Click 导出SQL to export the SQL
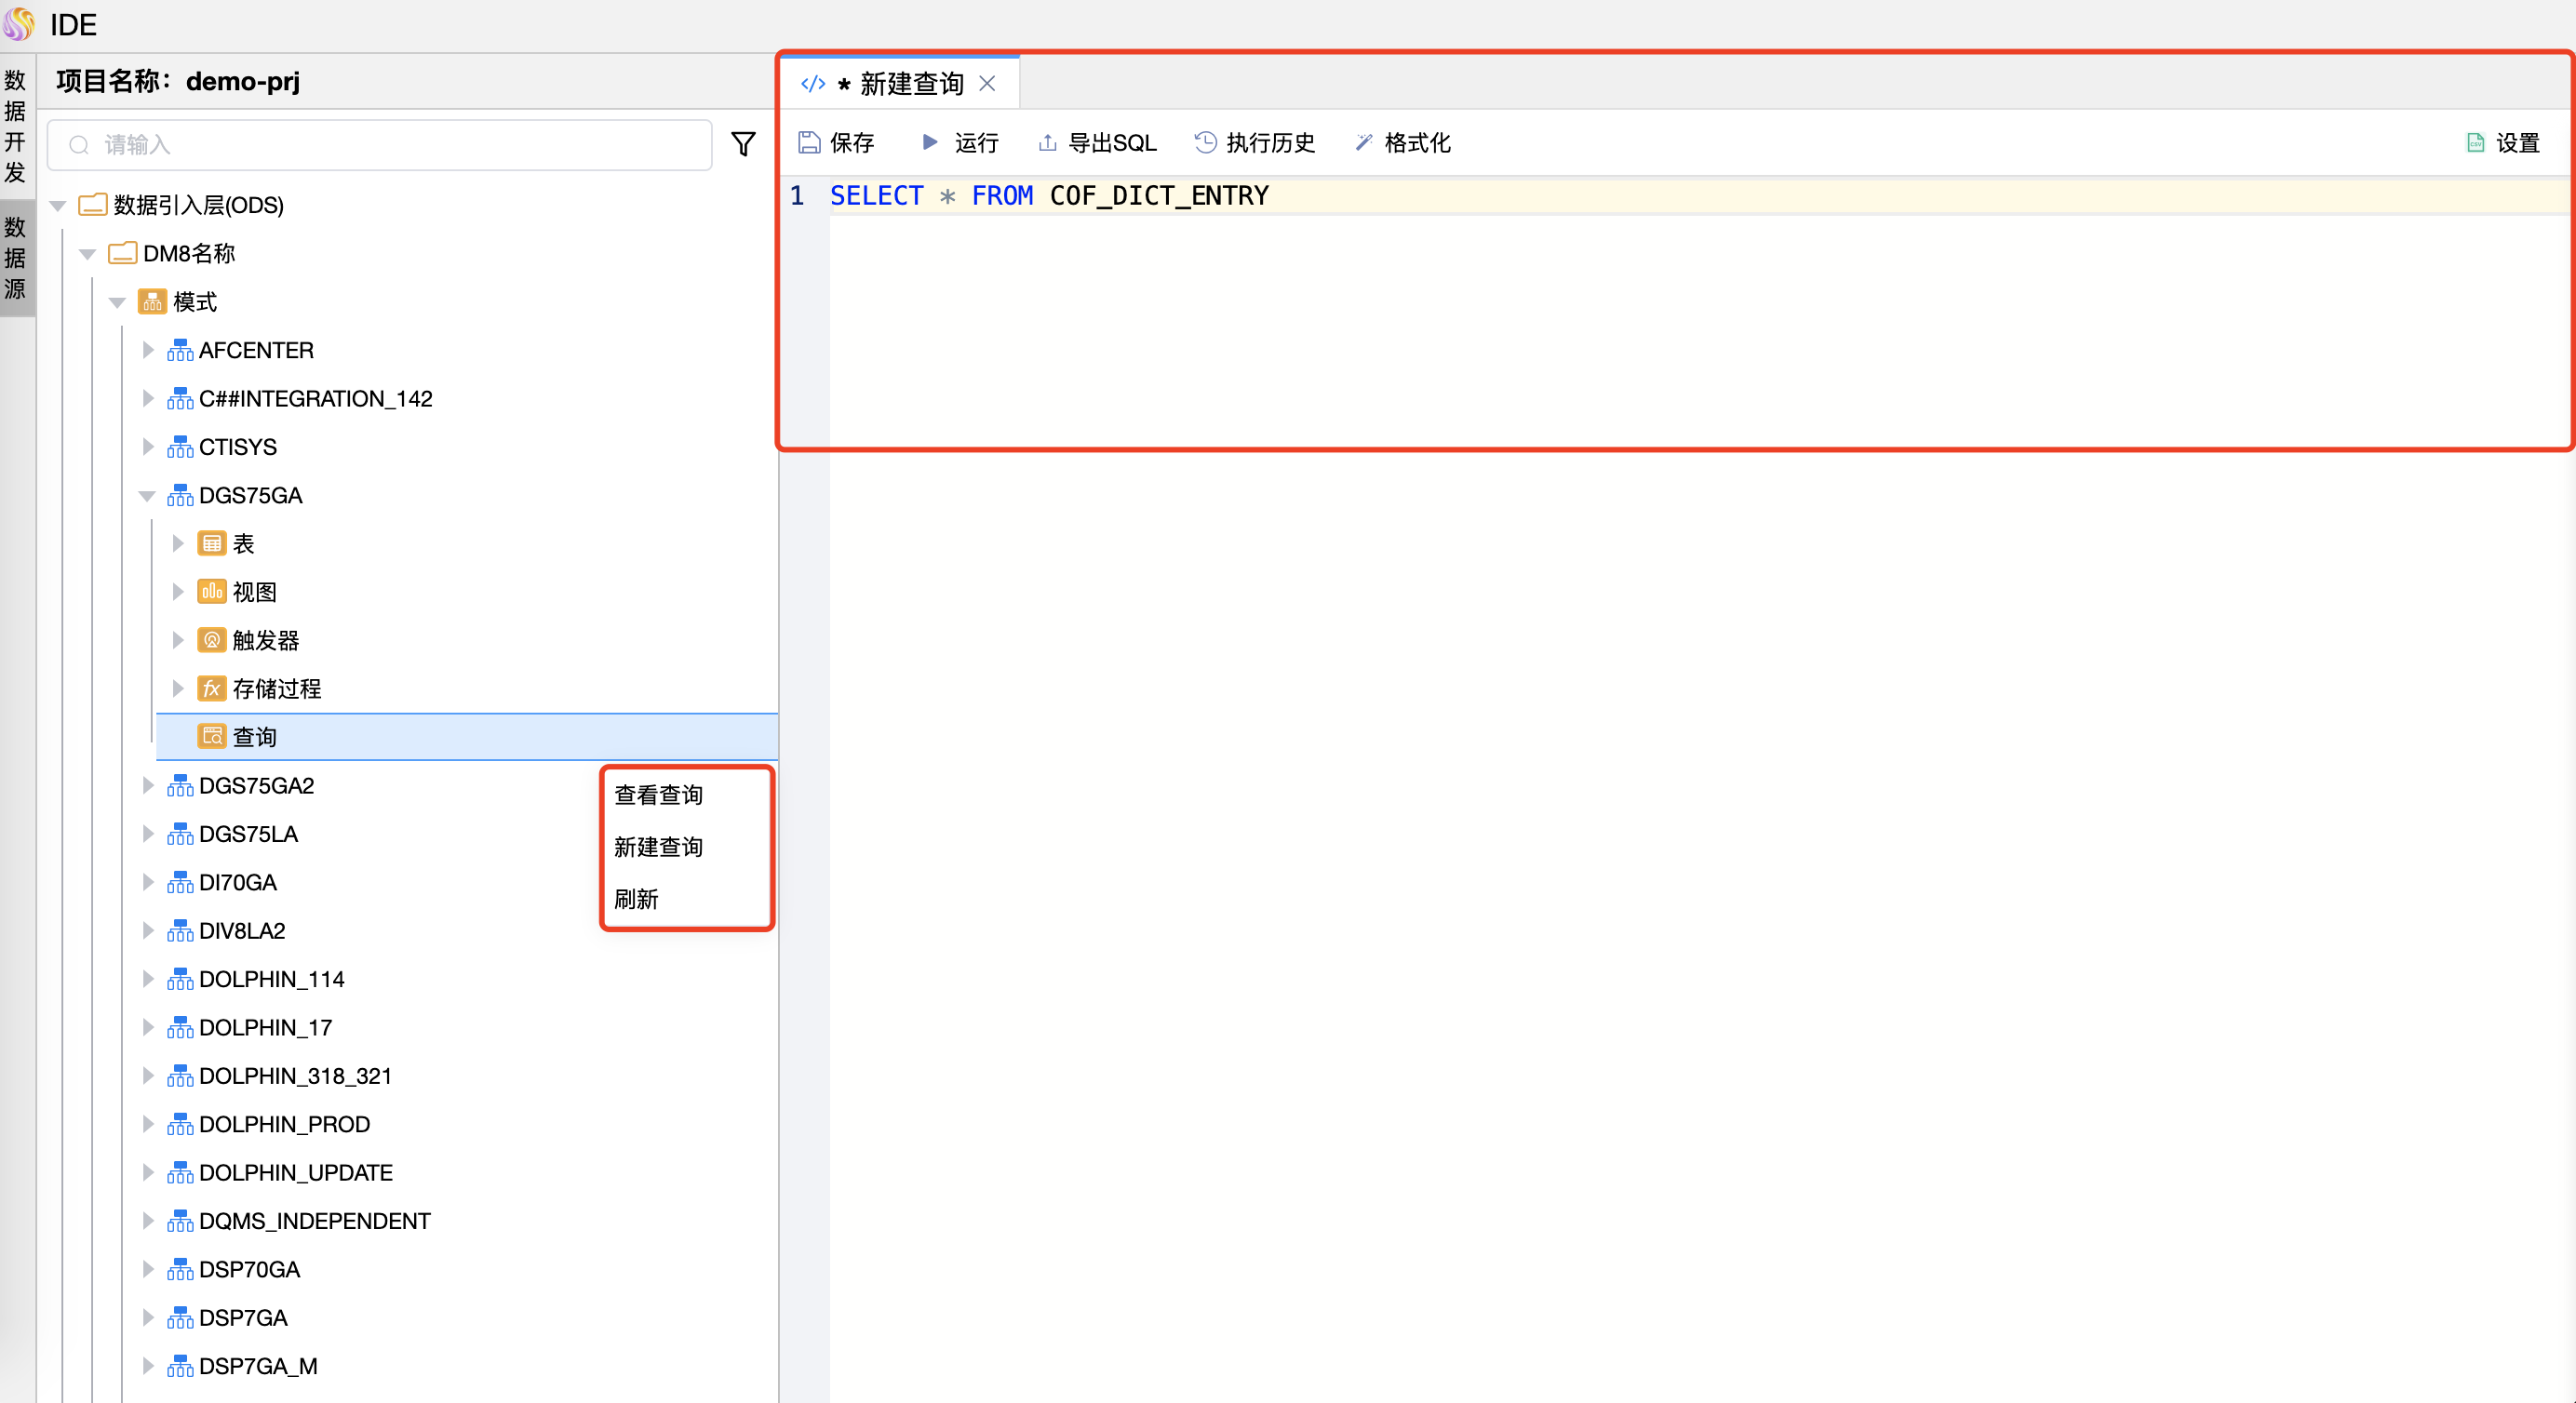This screenshot has width=2576, height=1403. [1095, 142]
